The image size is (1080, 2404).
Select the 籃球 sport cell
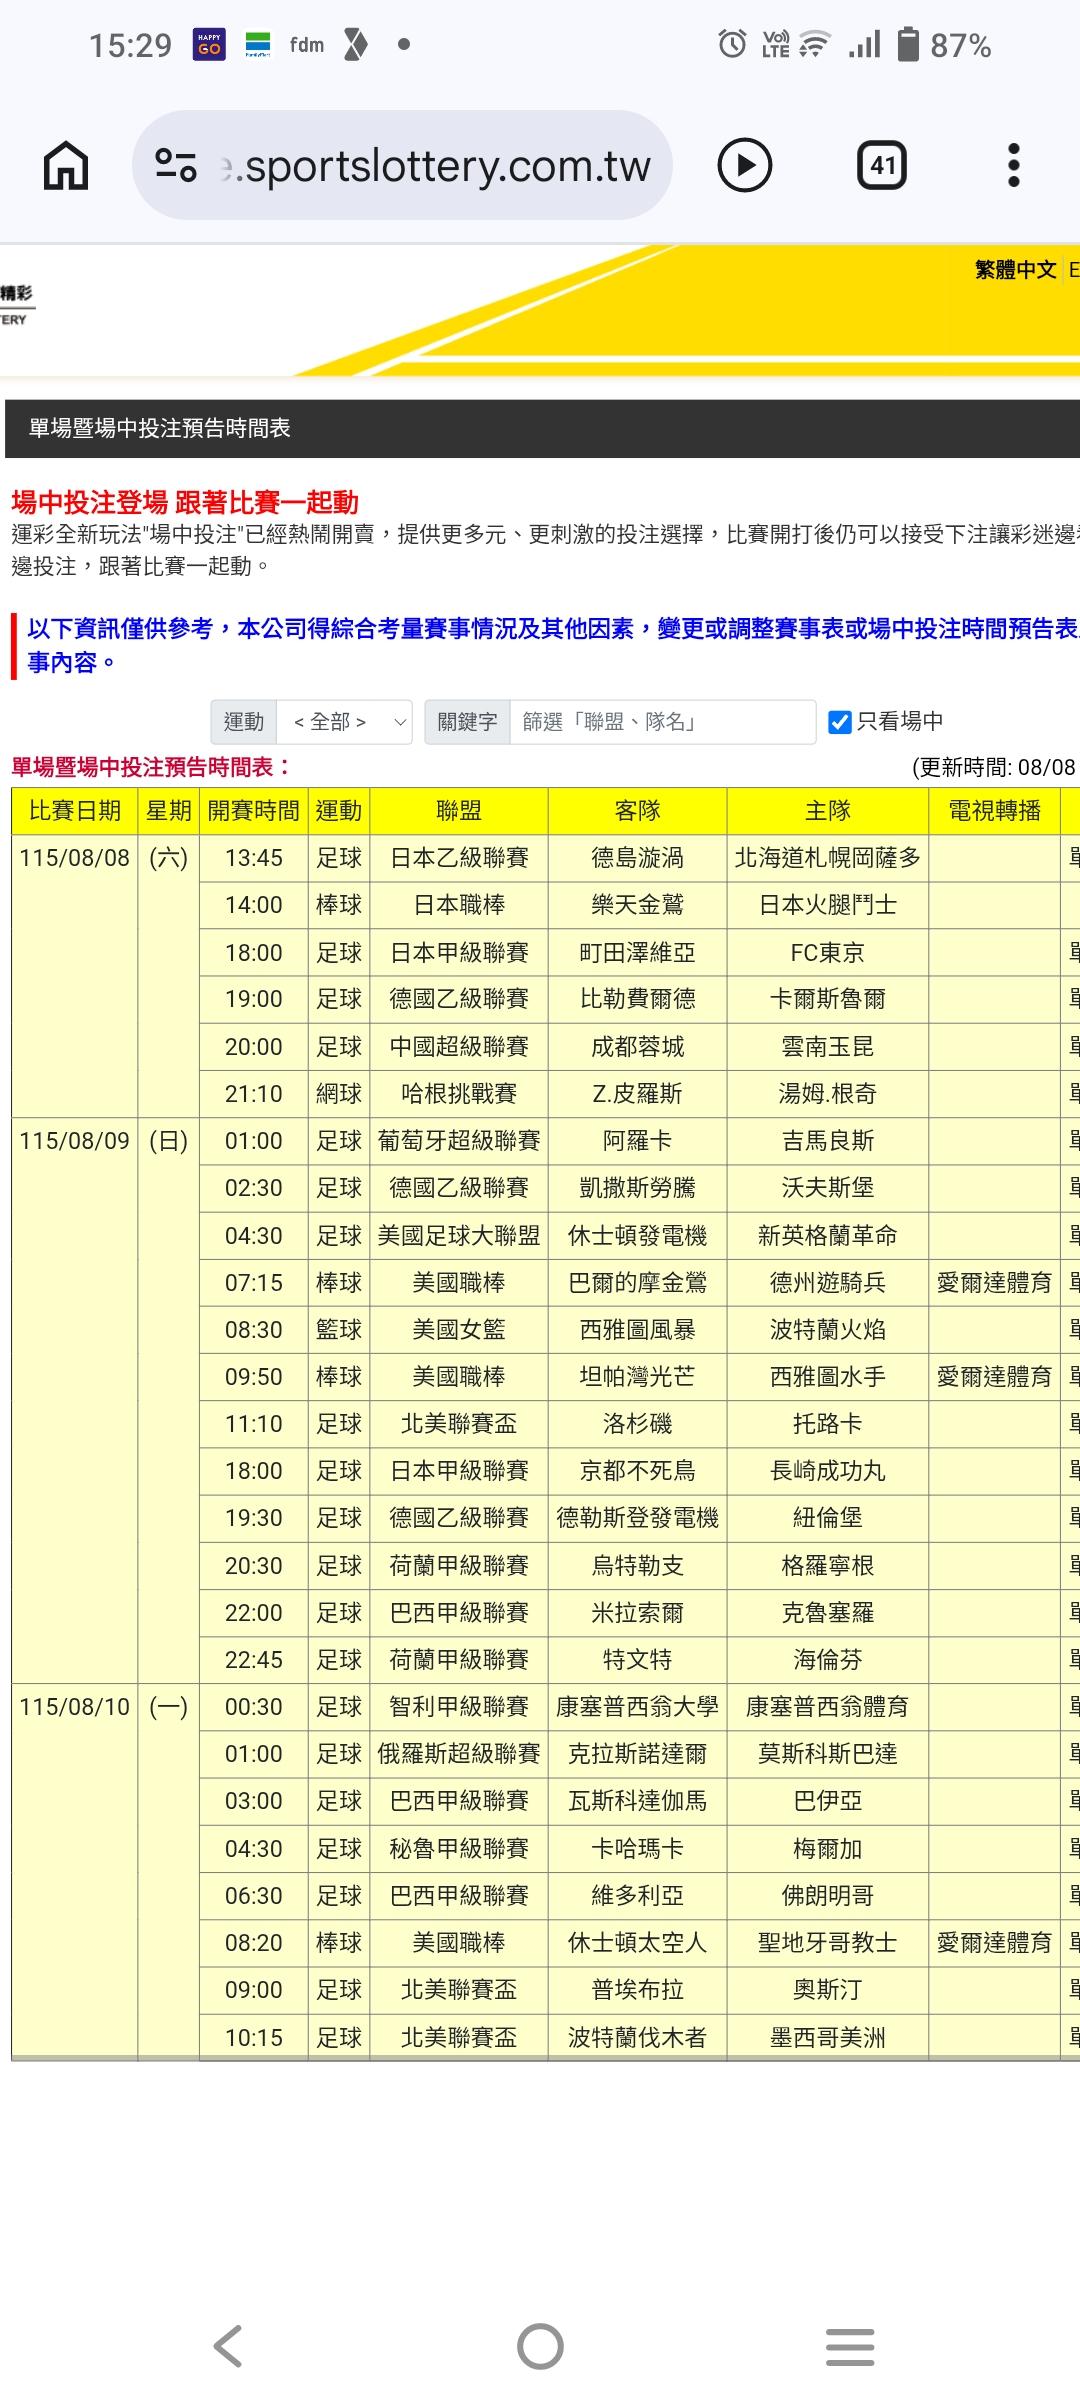339,1330
